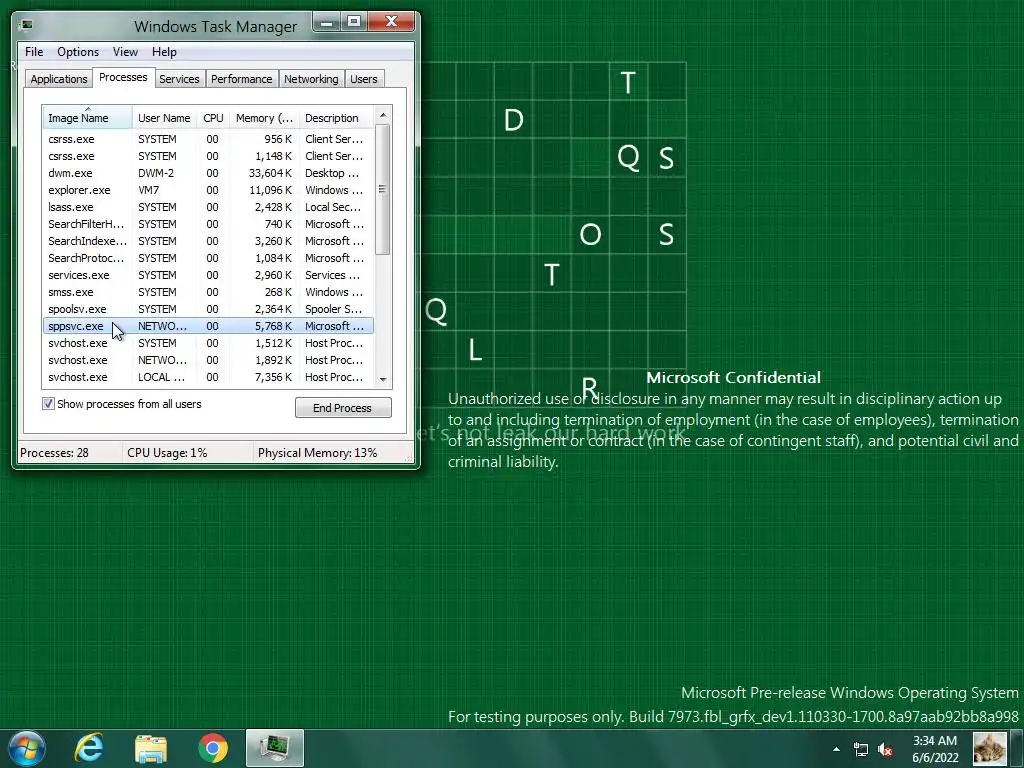
Task: Sort by CPU column header
Action: coord(213,118)
